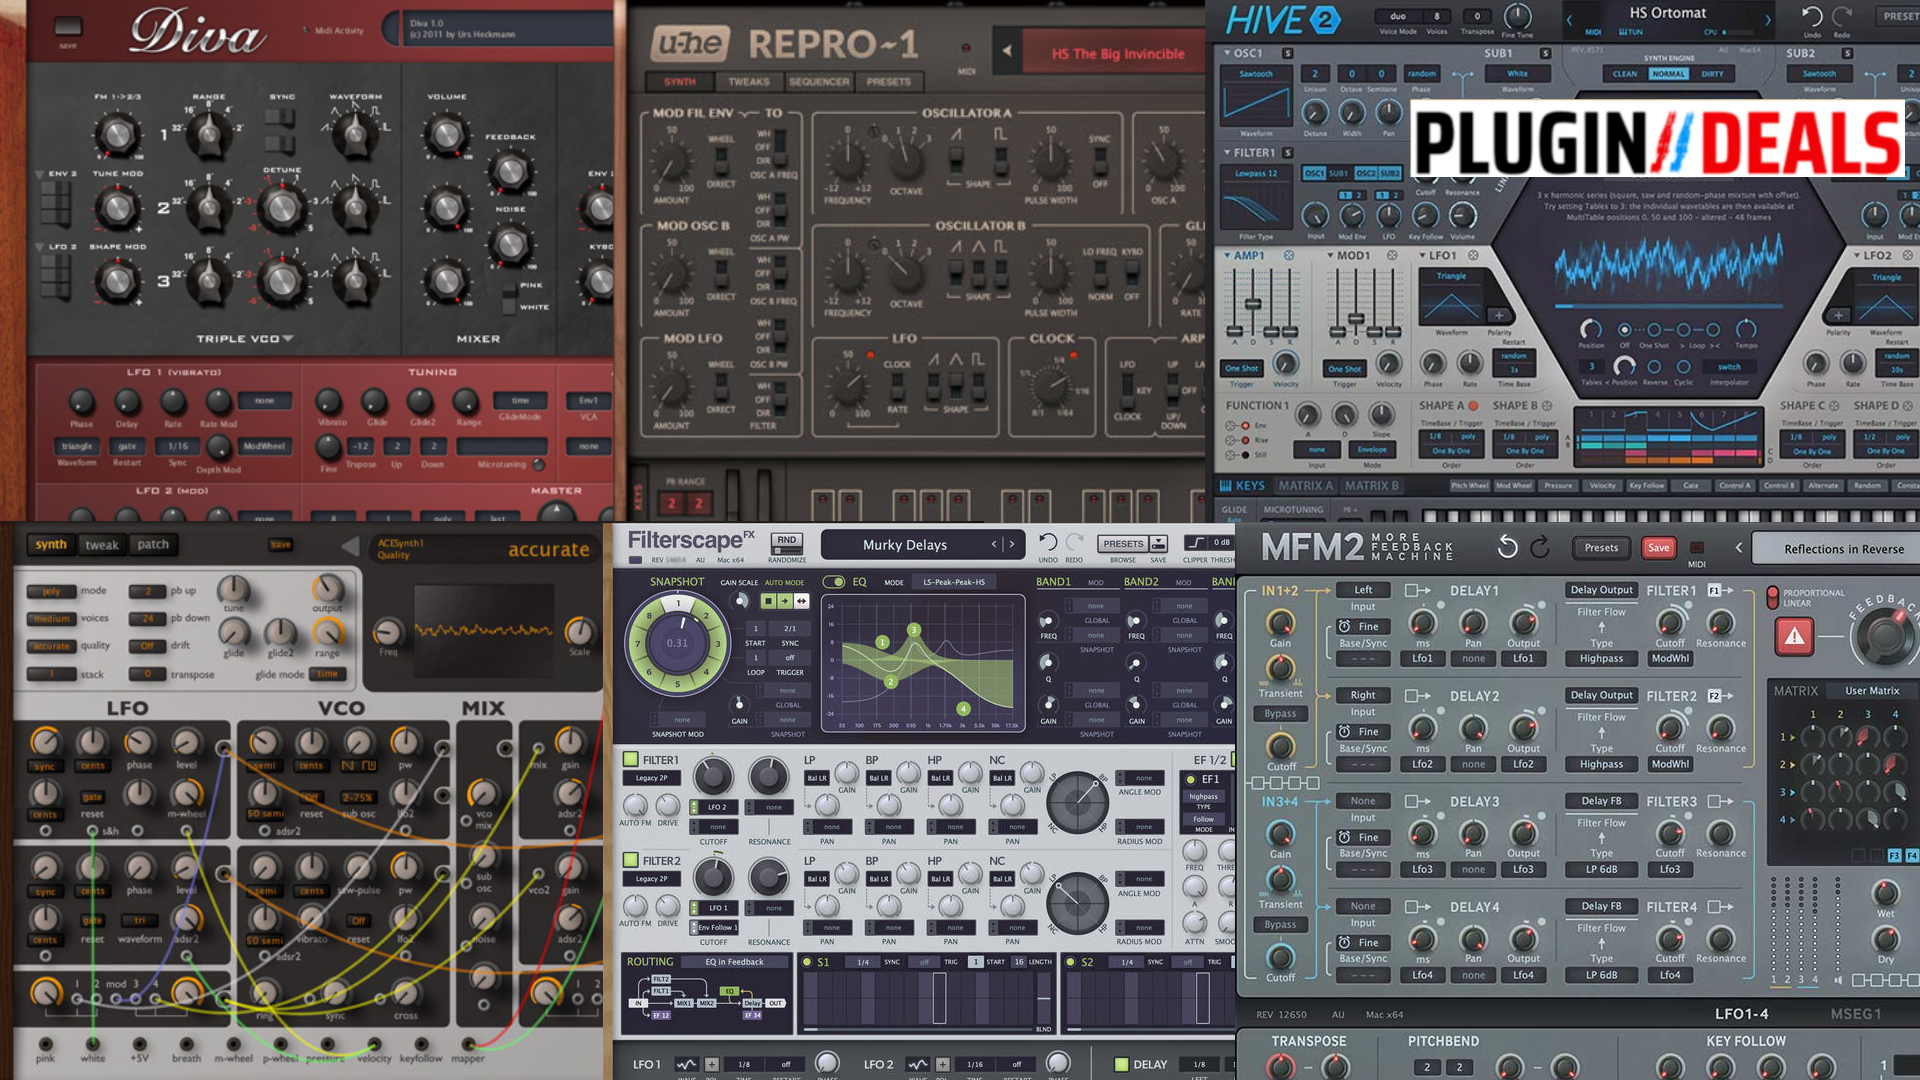Toggle the FILTER1 enable checkbox
The width and height of the screenshot is (1920, 1080).
(631, 760)
